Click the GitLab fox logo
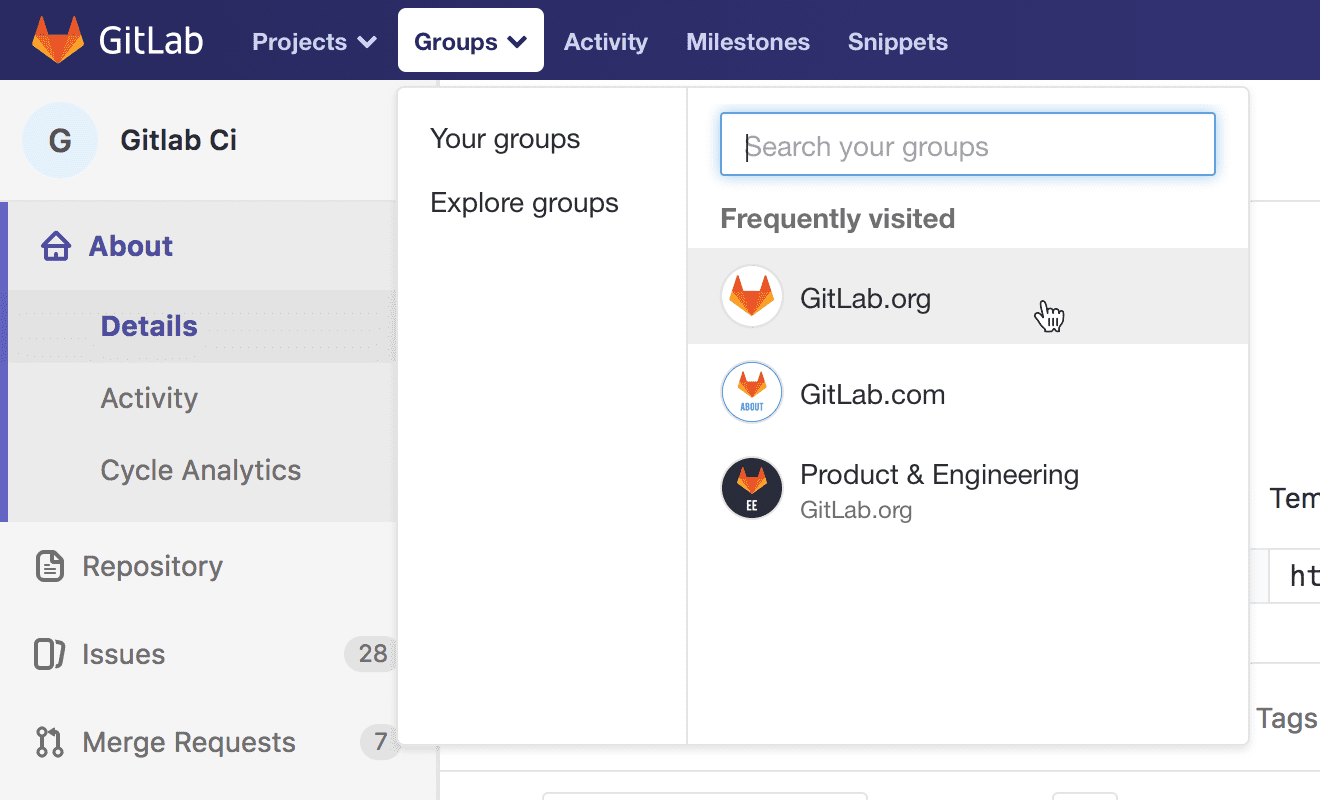Viewport: 1320px width, 800px height. pyautogui.click(x=56, y=39)
